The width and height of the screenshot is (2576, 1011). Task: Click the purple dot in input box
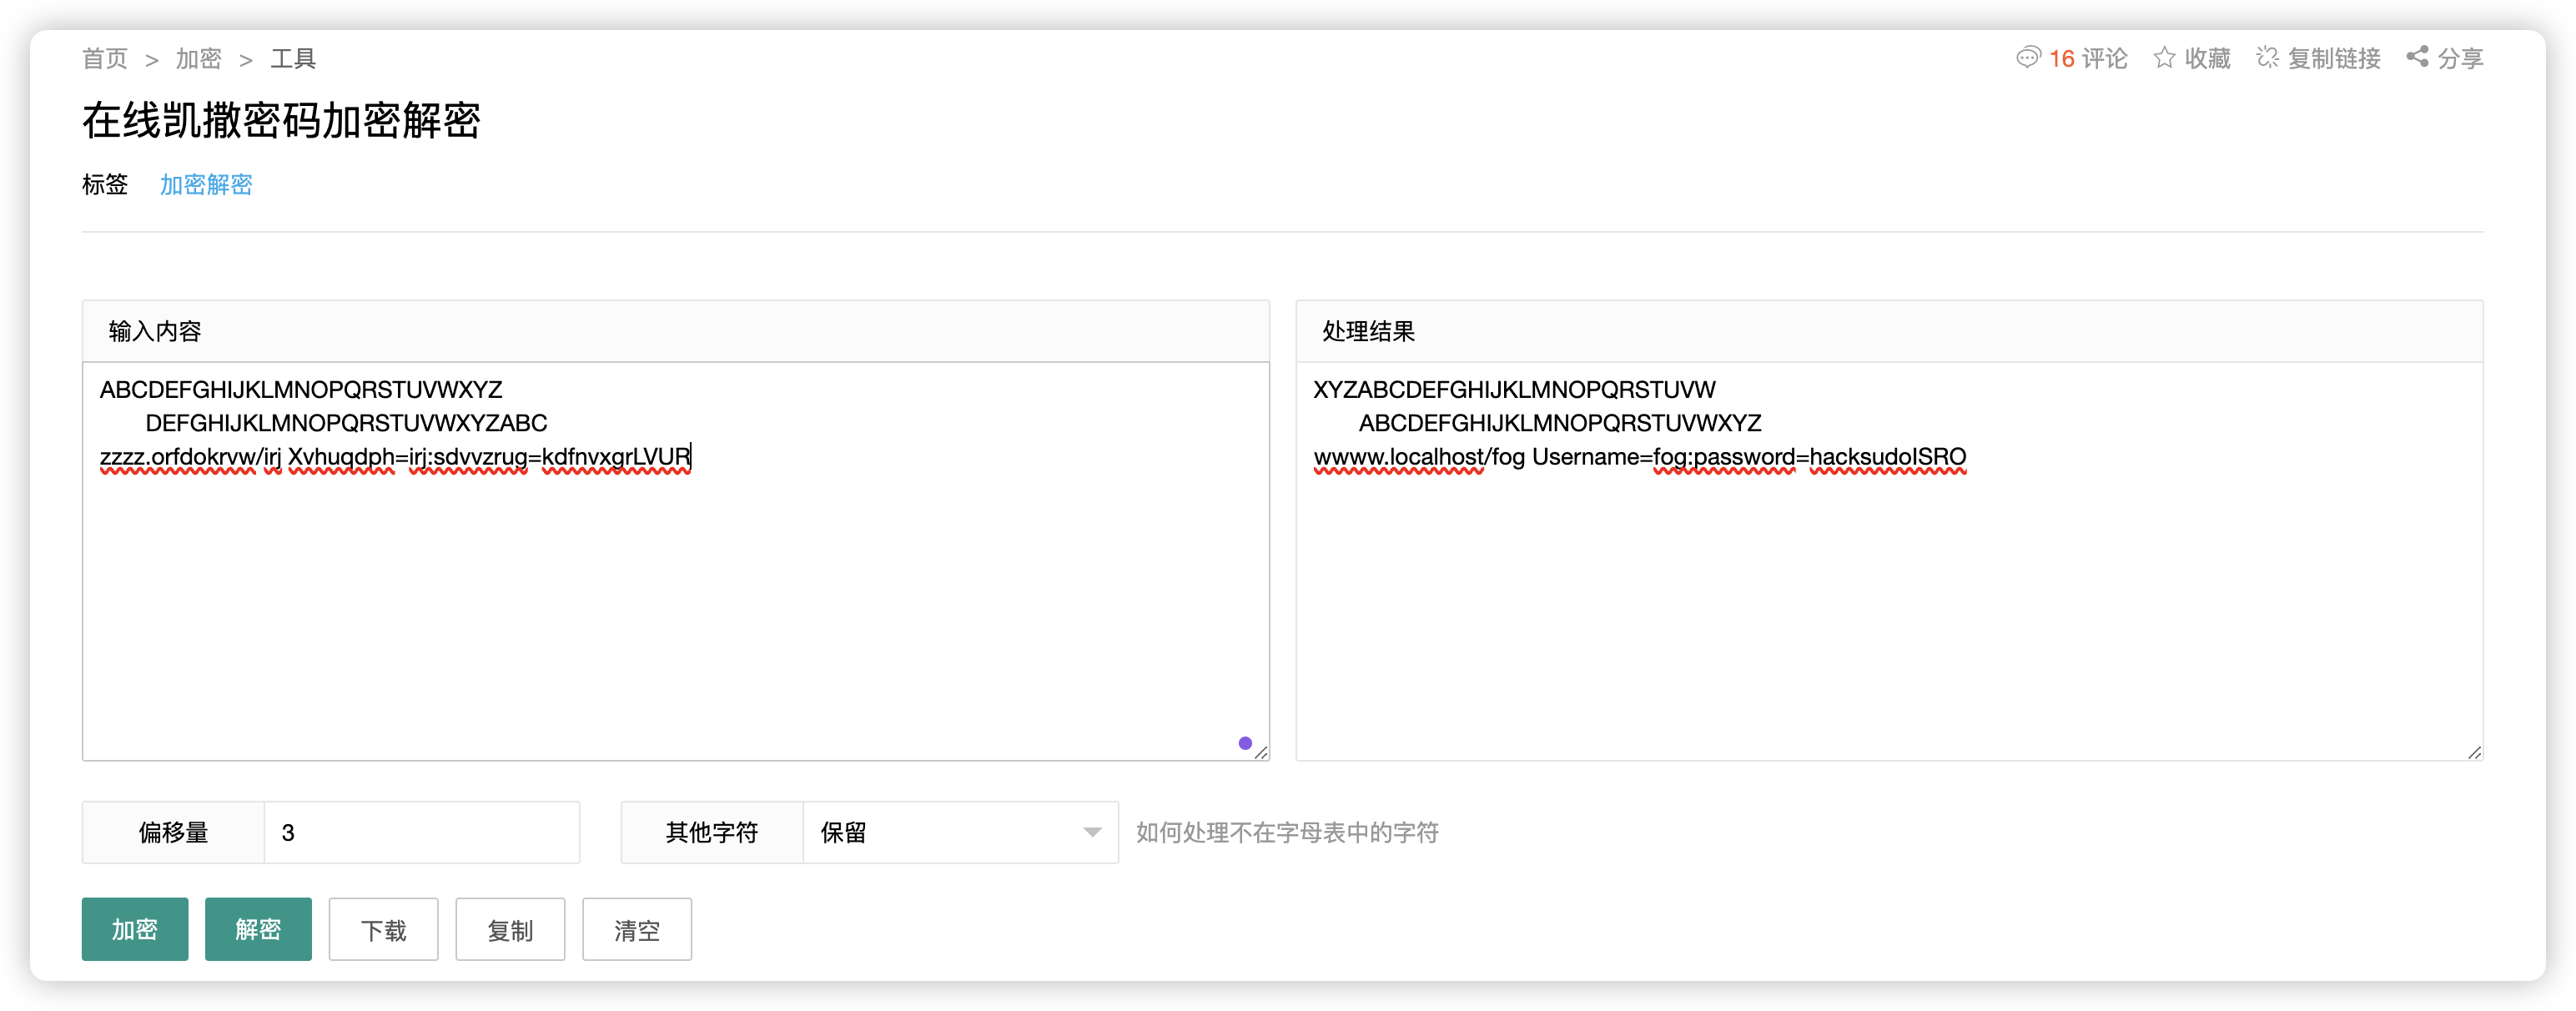point(1245,743)
